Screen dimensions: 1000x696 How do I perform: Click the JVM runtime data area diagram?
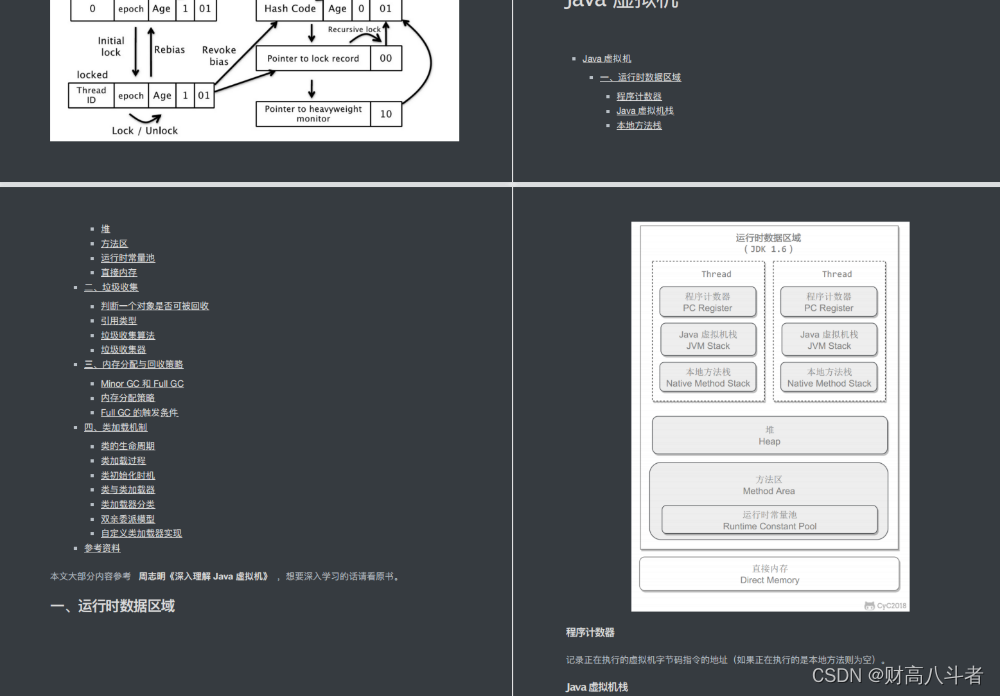click(x=769, y=415)
